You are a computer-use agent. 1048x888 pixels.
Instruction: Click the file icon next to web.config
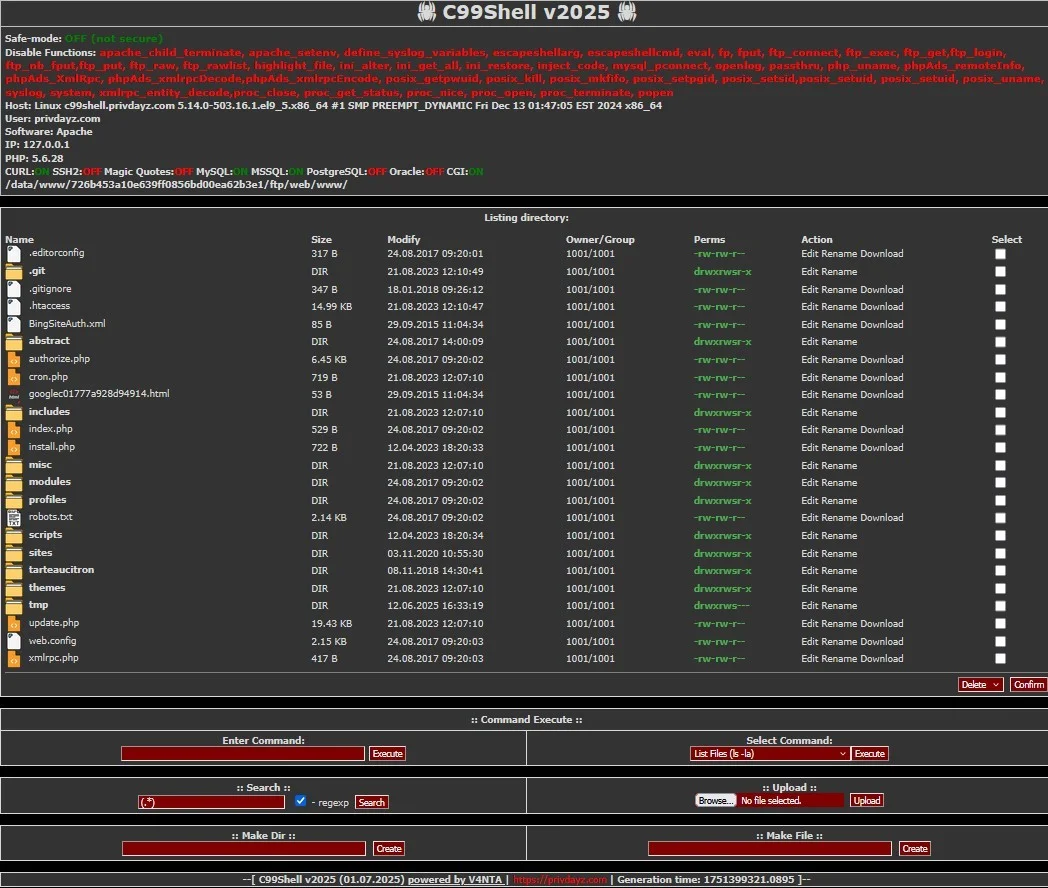click(13, 640)
